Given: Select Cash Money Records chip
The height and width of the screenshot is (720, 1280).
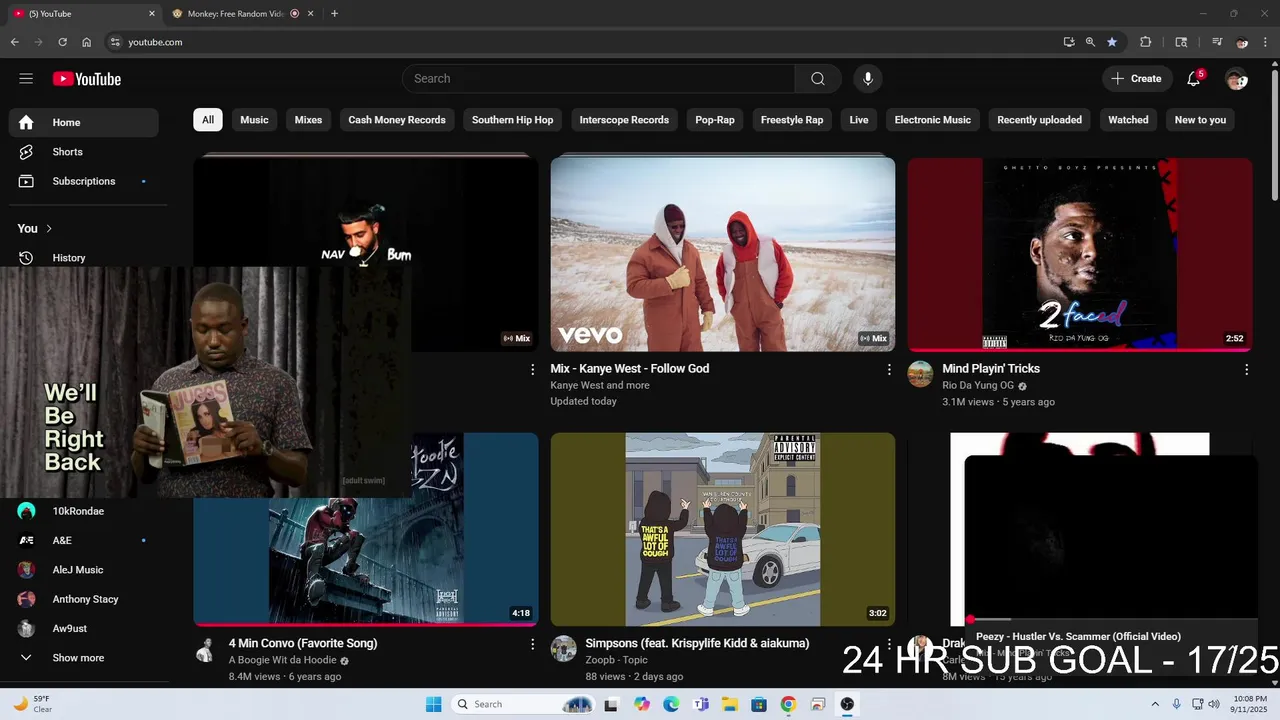Looking at the screenshot, I should coord(397,120).
